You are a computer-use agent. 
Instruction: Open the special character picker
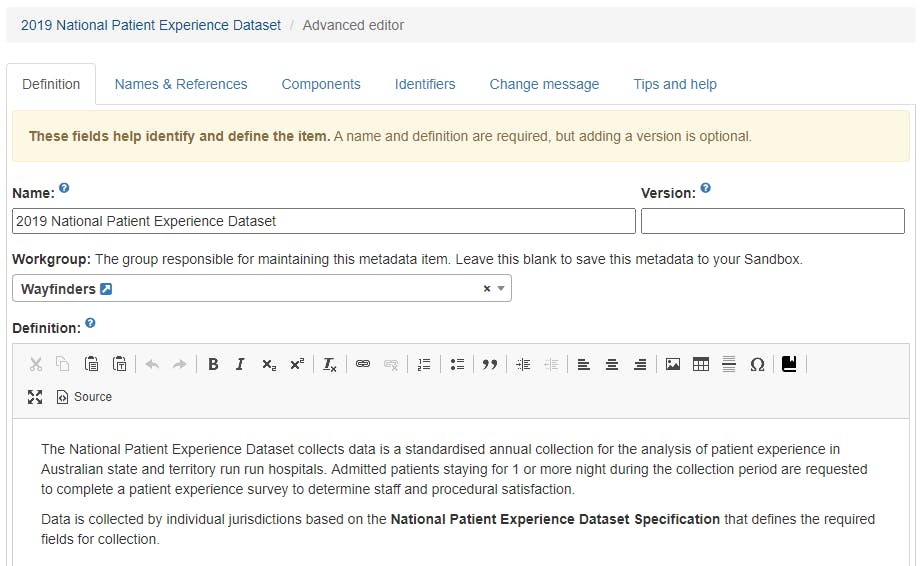point(757,365)
